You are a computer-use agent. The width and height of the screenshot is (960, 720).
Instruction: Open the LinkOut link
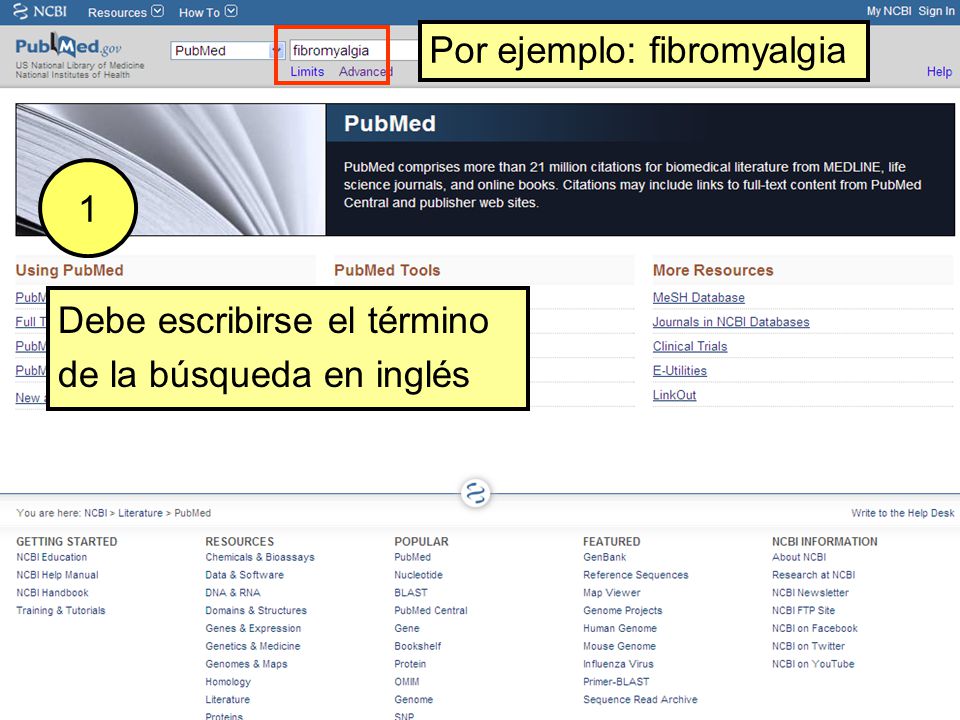point(674,396)
